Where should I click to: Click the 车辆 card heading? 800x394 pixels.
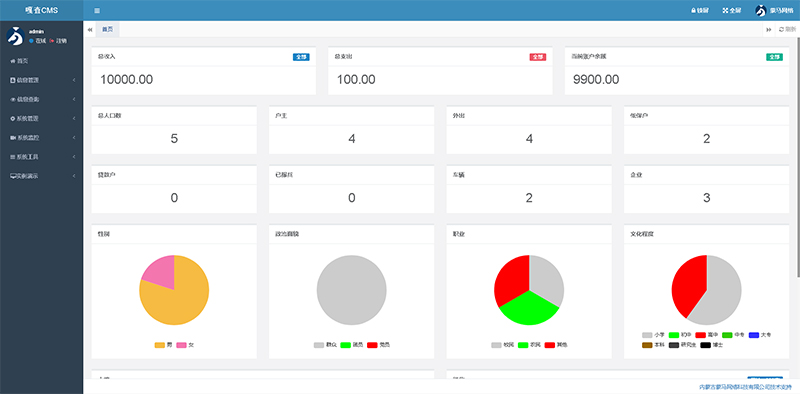tap(459, 175)
